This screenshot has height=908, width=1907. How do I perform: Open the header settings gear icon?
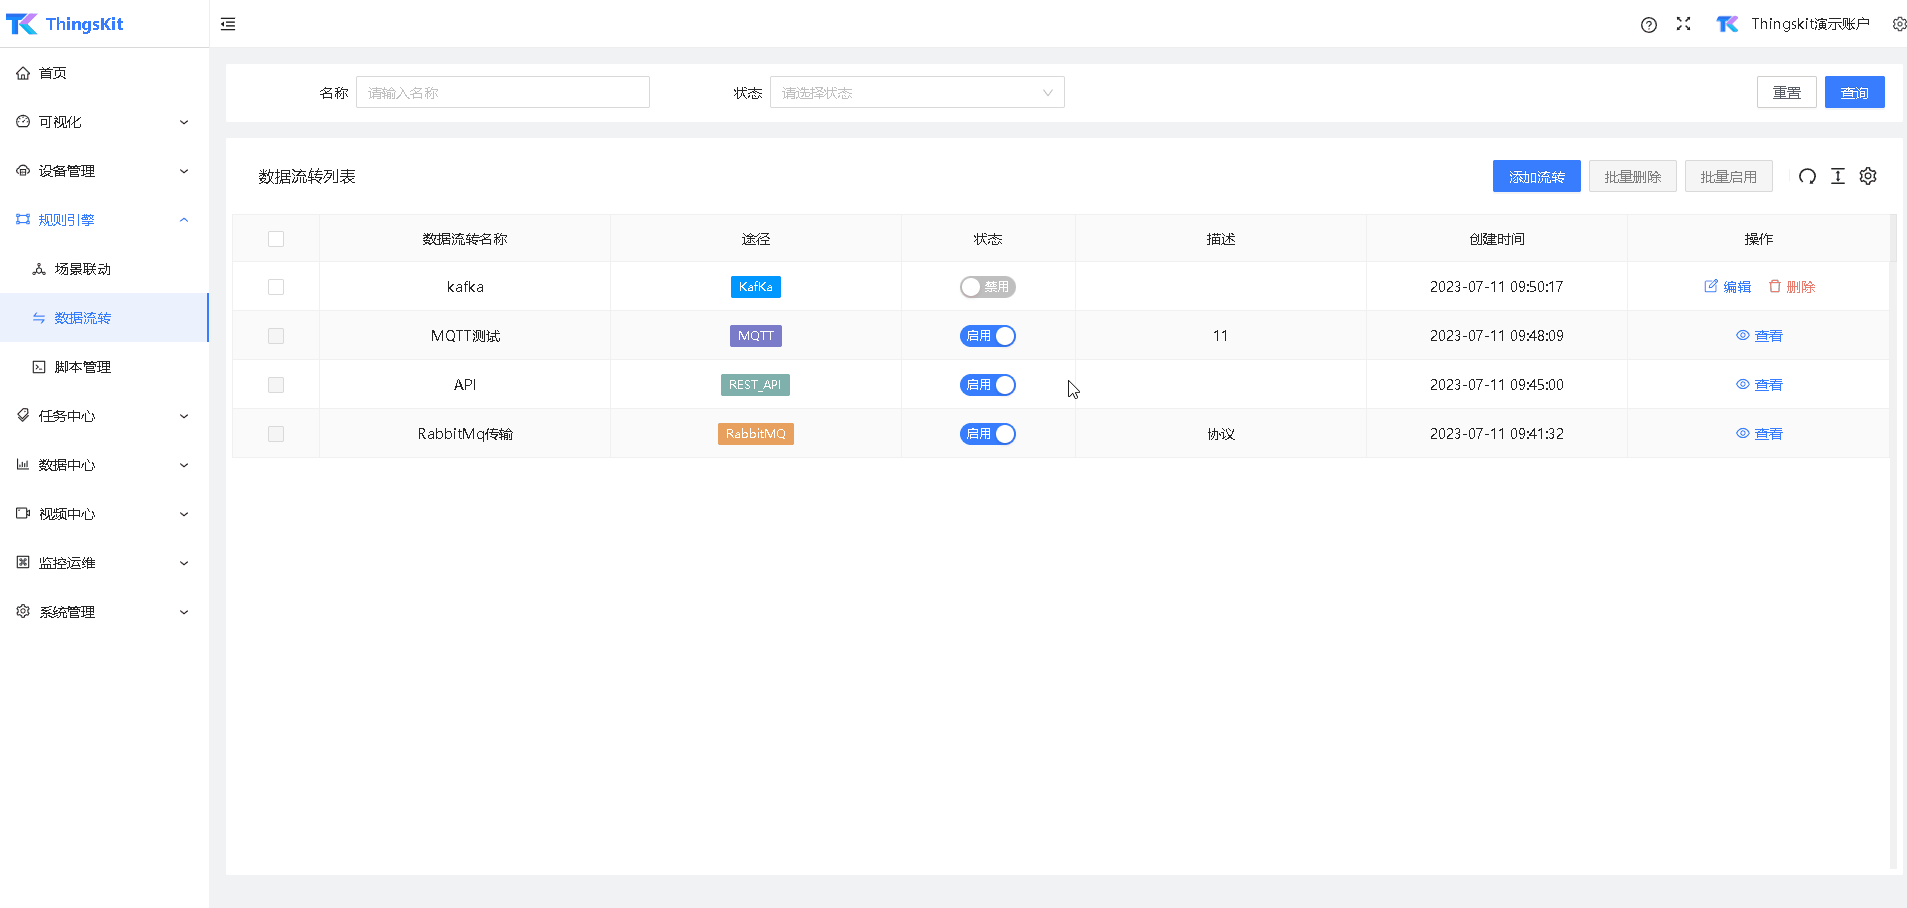[1898, 24]
